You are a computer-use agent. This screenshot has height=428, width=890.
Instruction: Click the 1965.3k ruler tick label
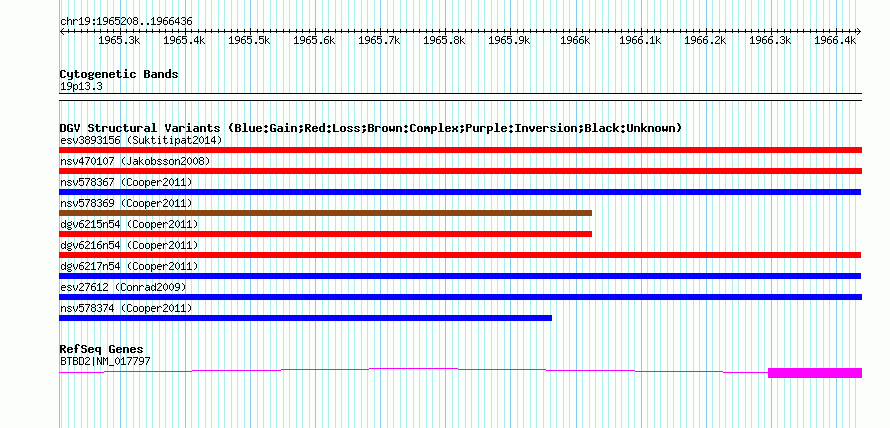pos(119,41)
